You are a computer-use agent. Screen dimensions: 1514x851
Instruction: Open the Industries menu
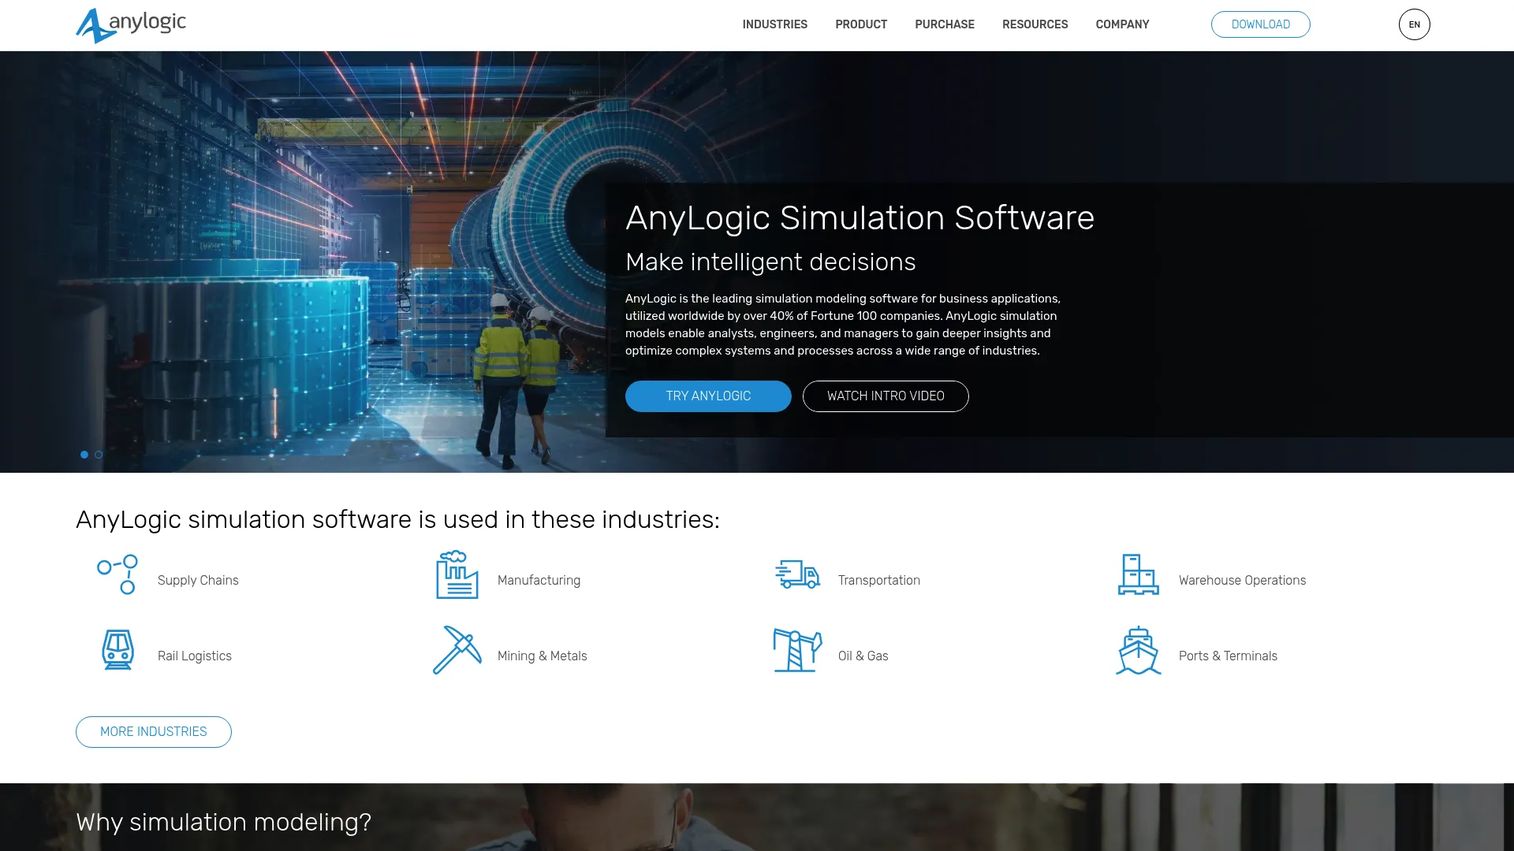tap(775, 25)
